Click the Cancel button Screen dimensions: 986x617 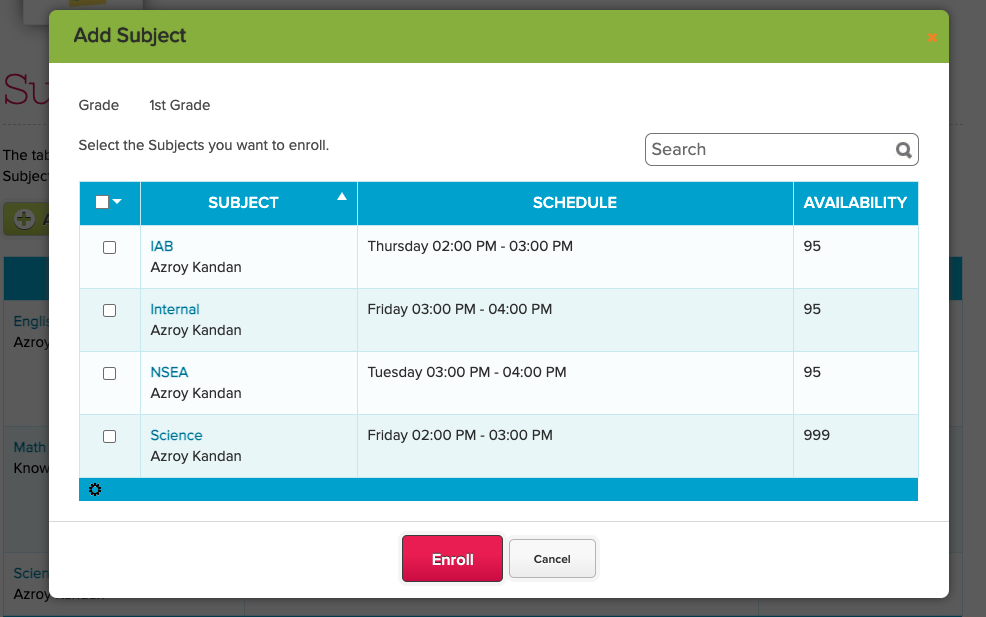[x=552, y=559]
